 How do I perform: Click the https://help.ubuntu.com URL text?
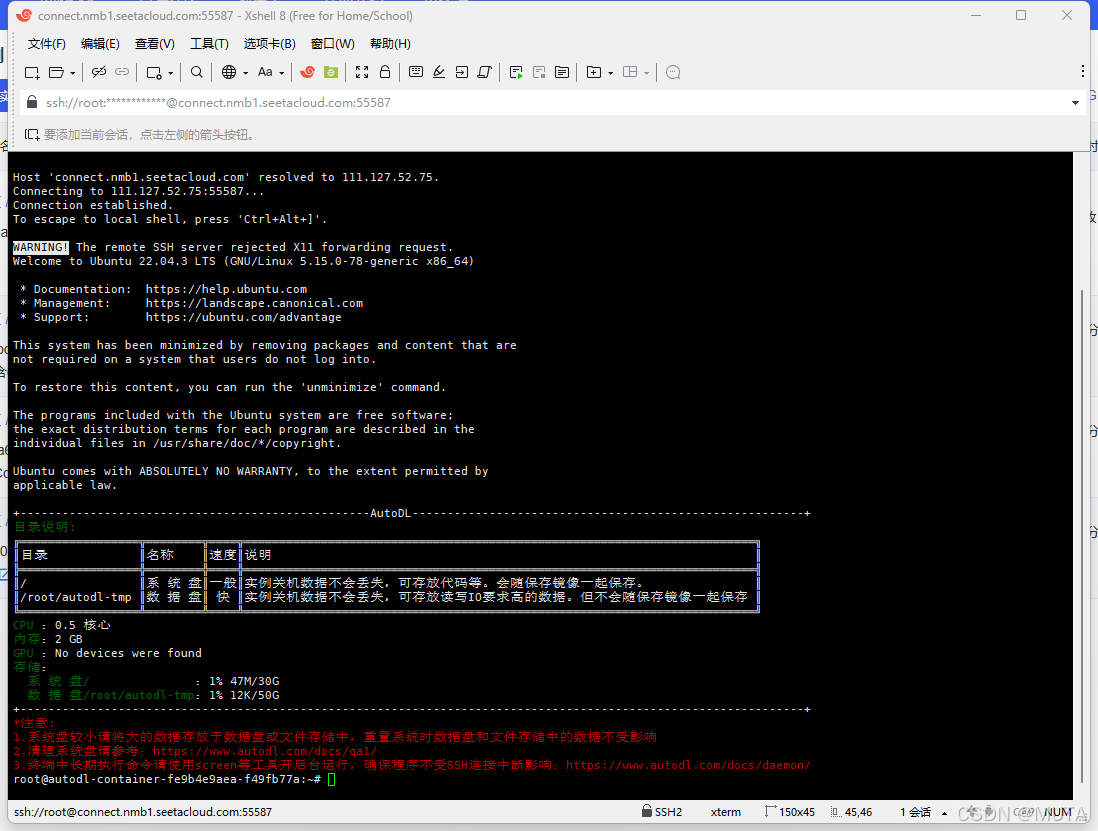pos(226,289)
